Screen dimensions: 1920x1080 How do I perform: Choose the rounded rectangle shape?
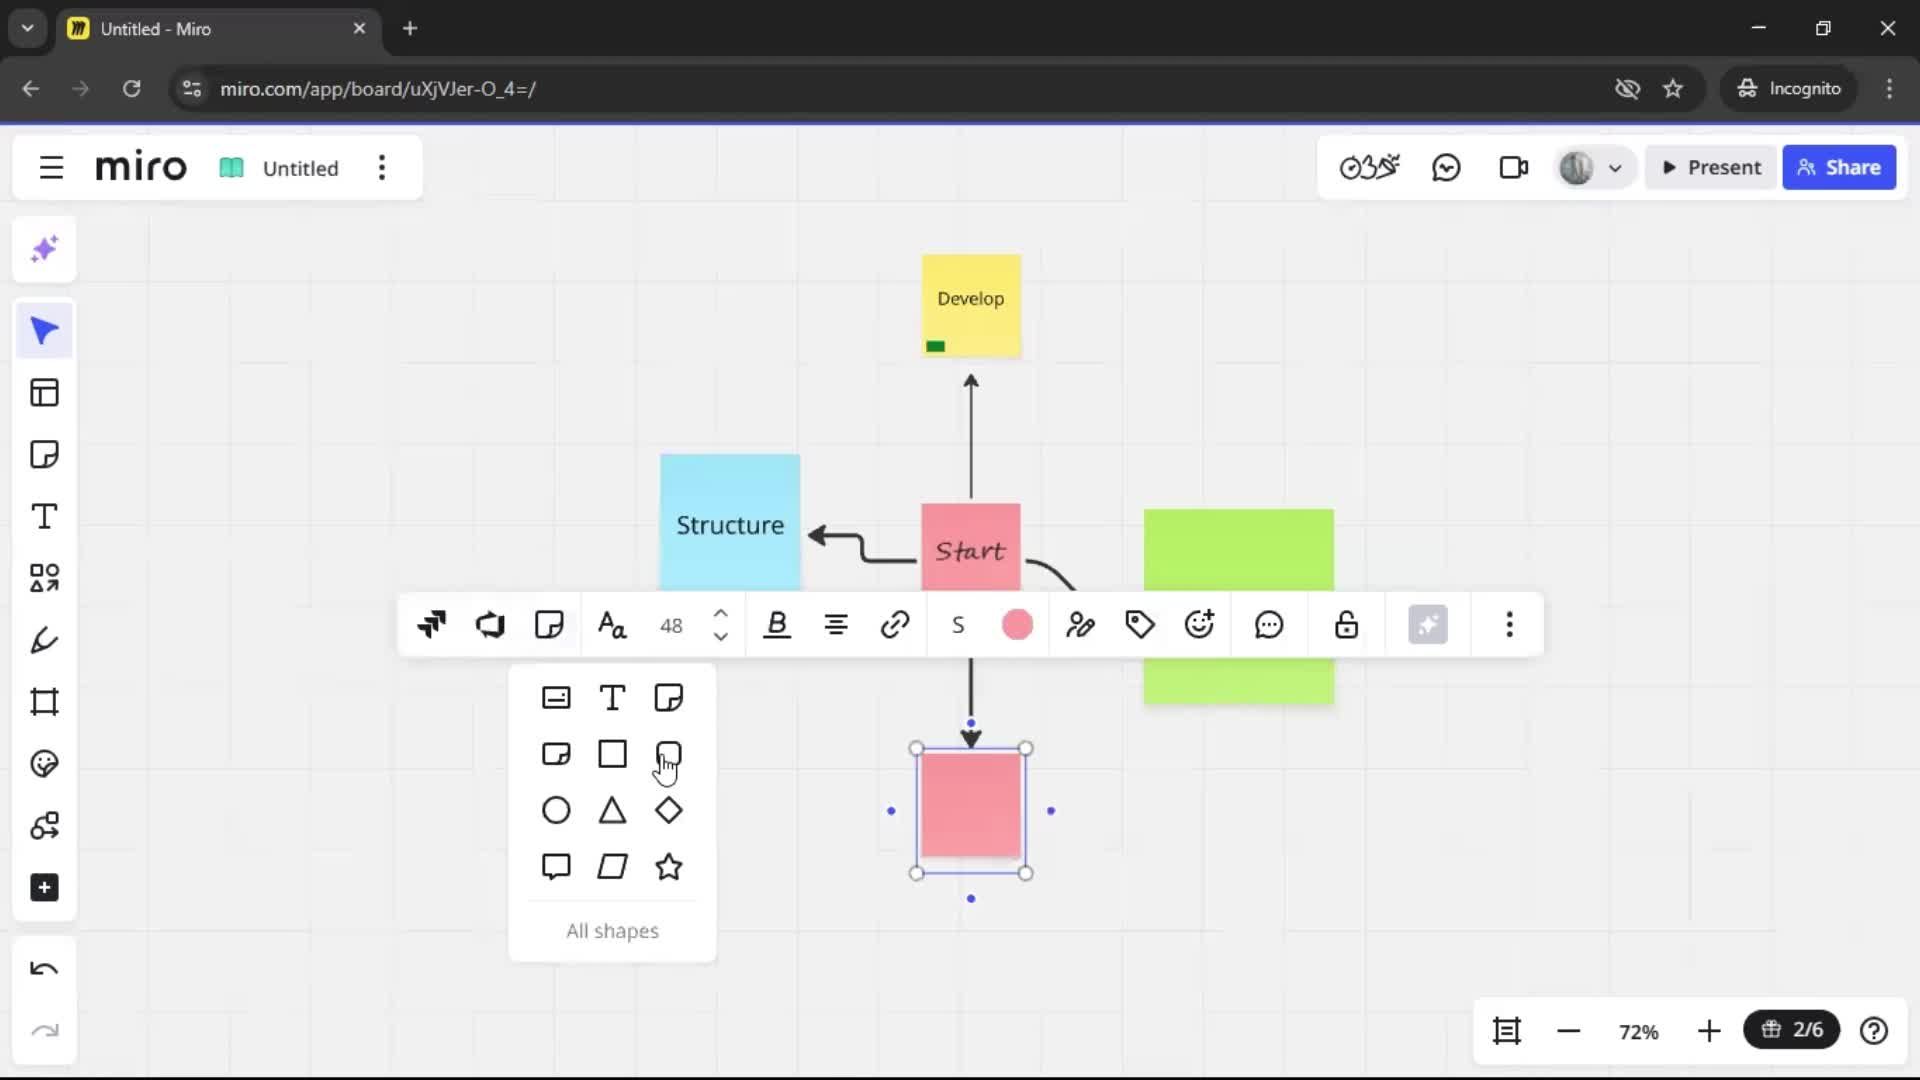click(x=668, y=754)
